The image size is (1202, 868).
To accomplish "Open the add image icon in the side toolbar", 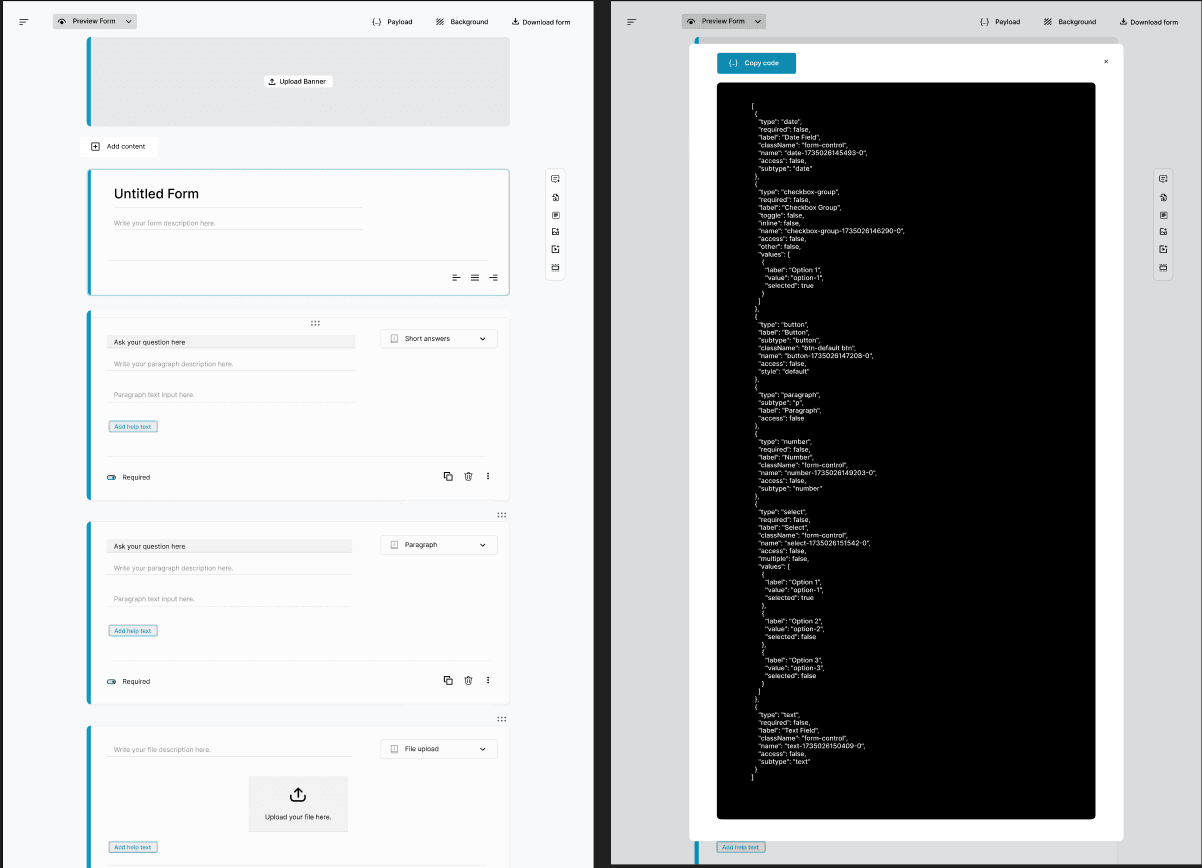I will coord(555,231).
